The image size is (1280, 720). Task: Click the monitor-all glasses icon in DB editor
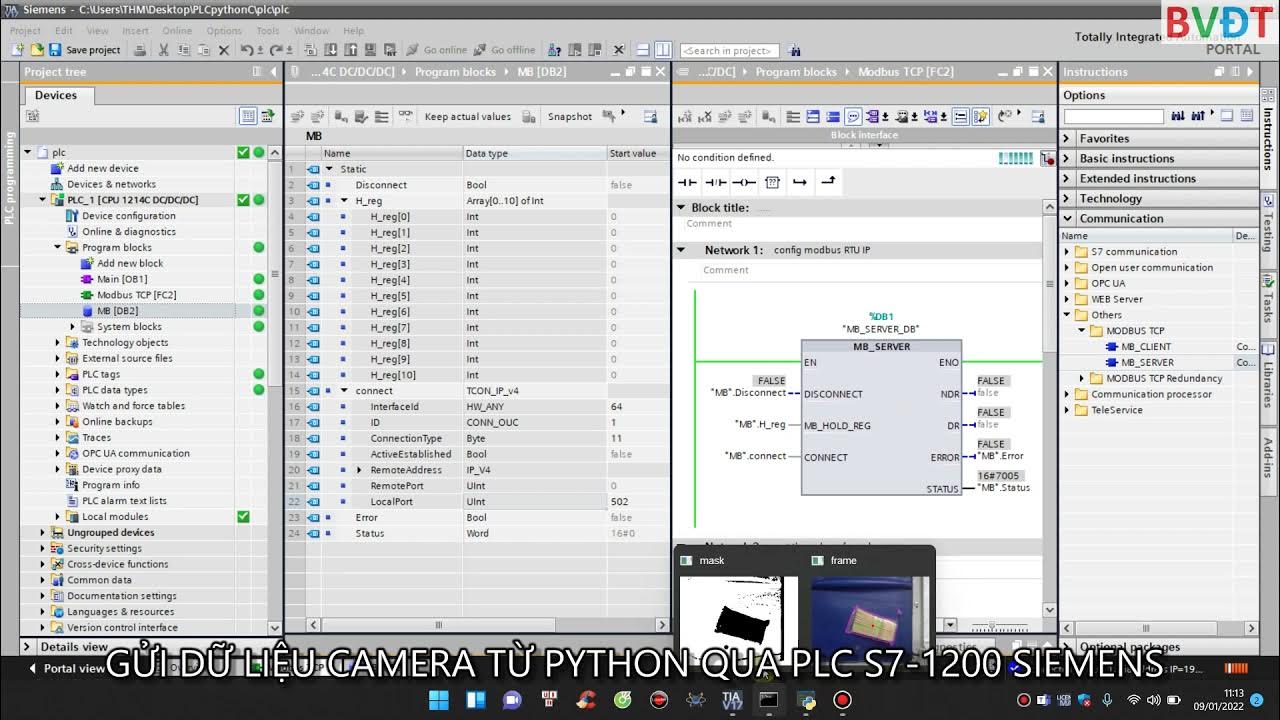click(405, 117)
